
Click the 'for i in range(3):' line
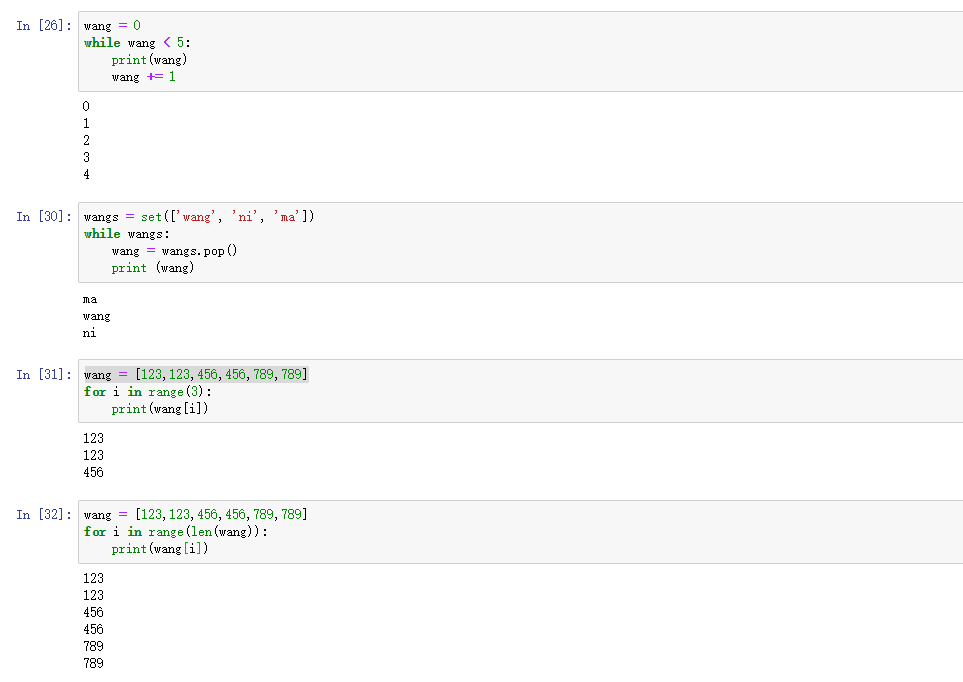148,392
